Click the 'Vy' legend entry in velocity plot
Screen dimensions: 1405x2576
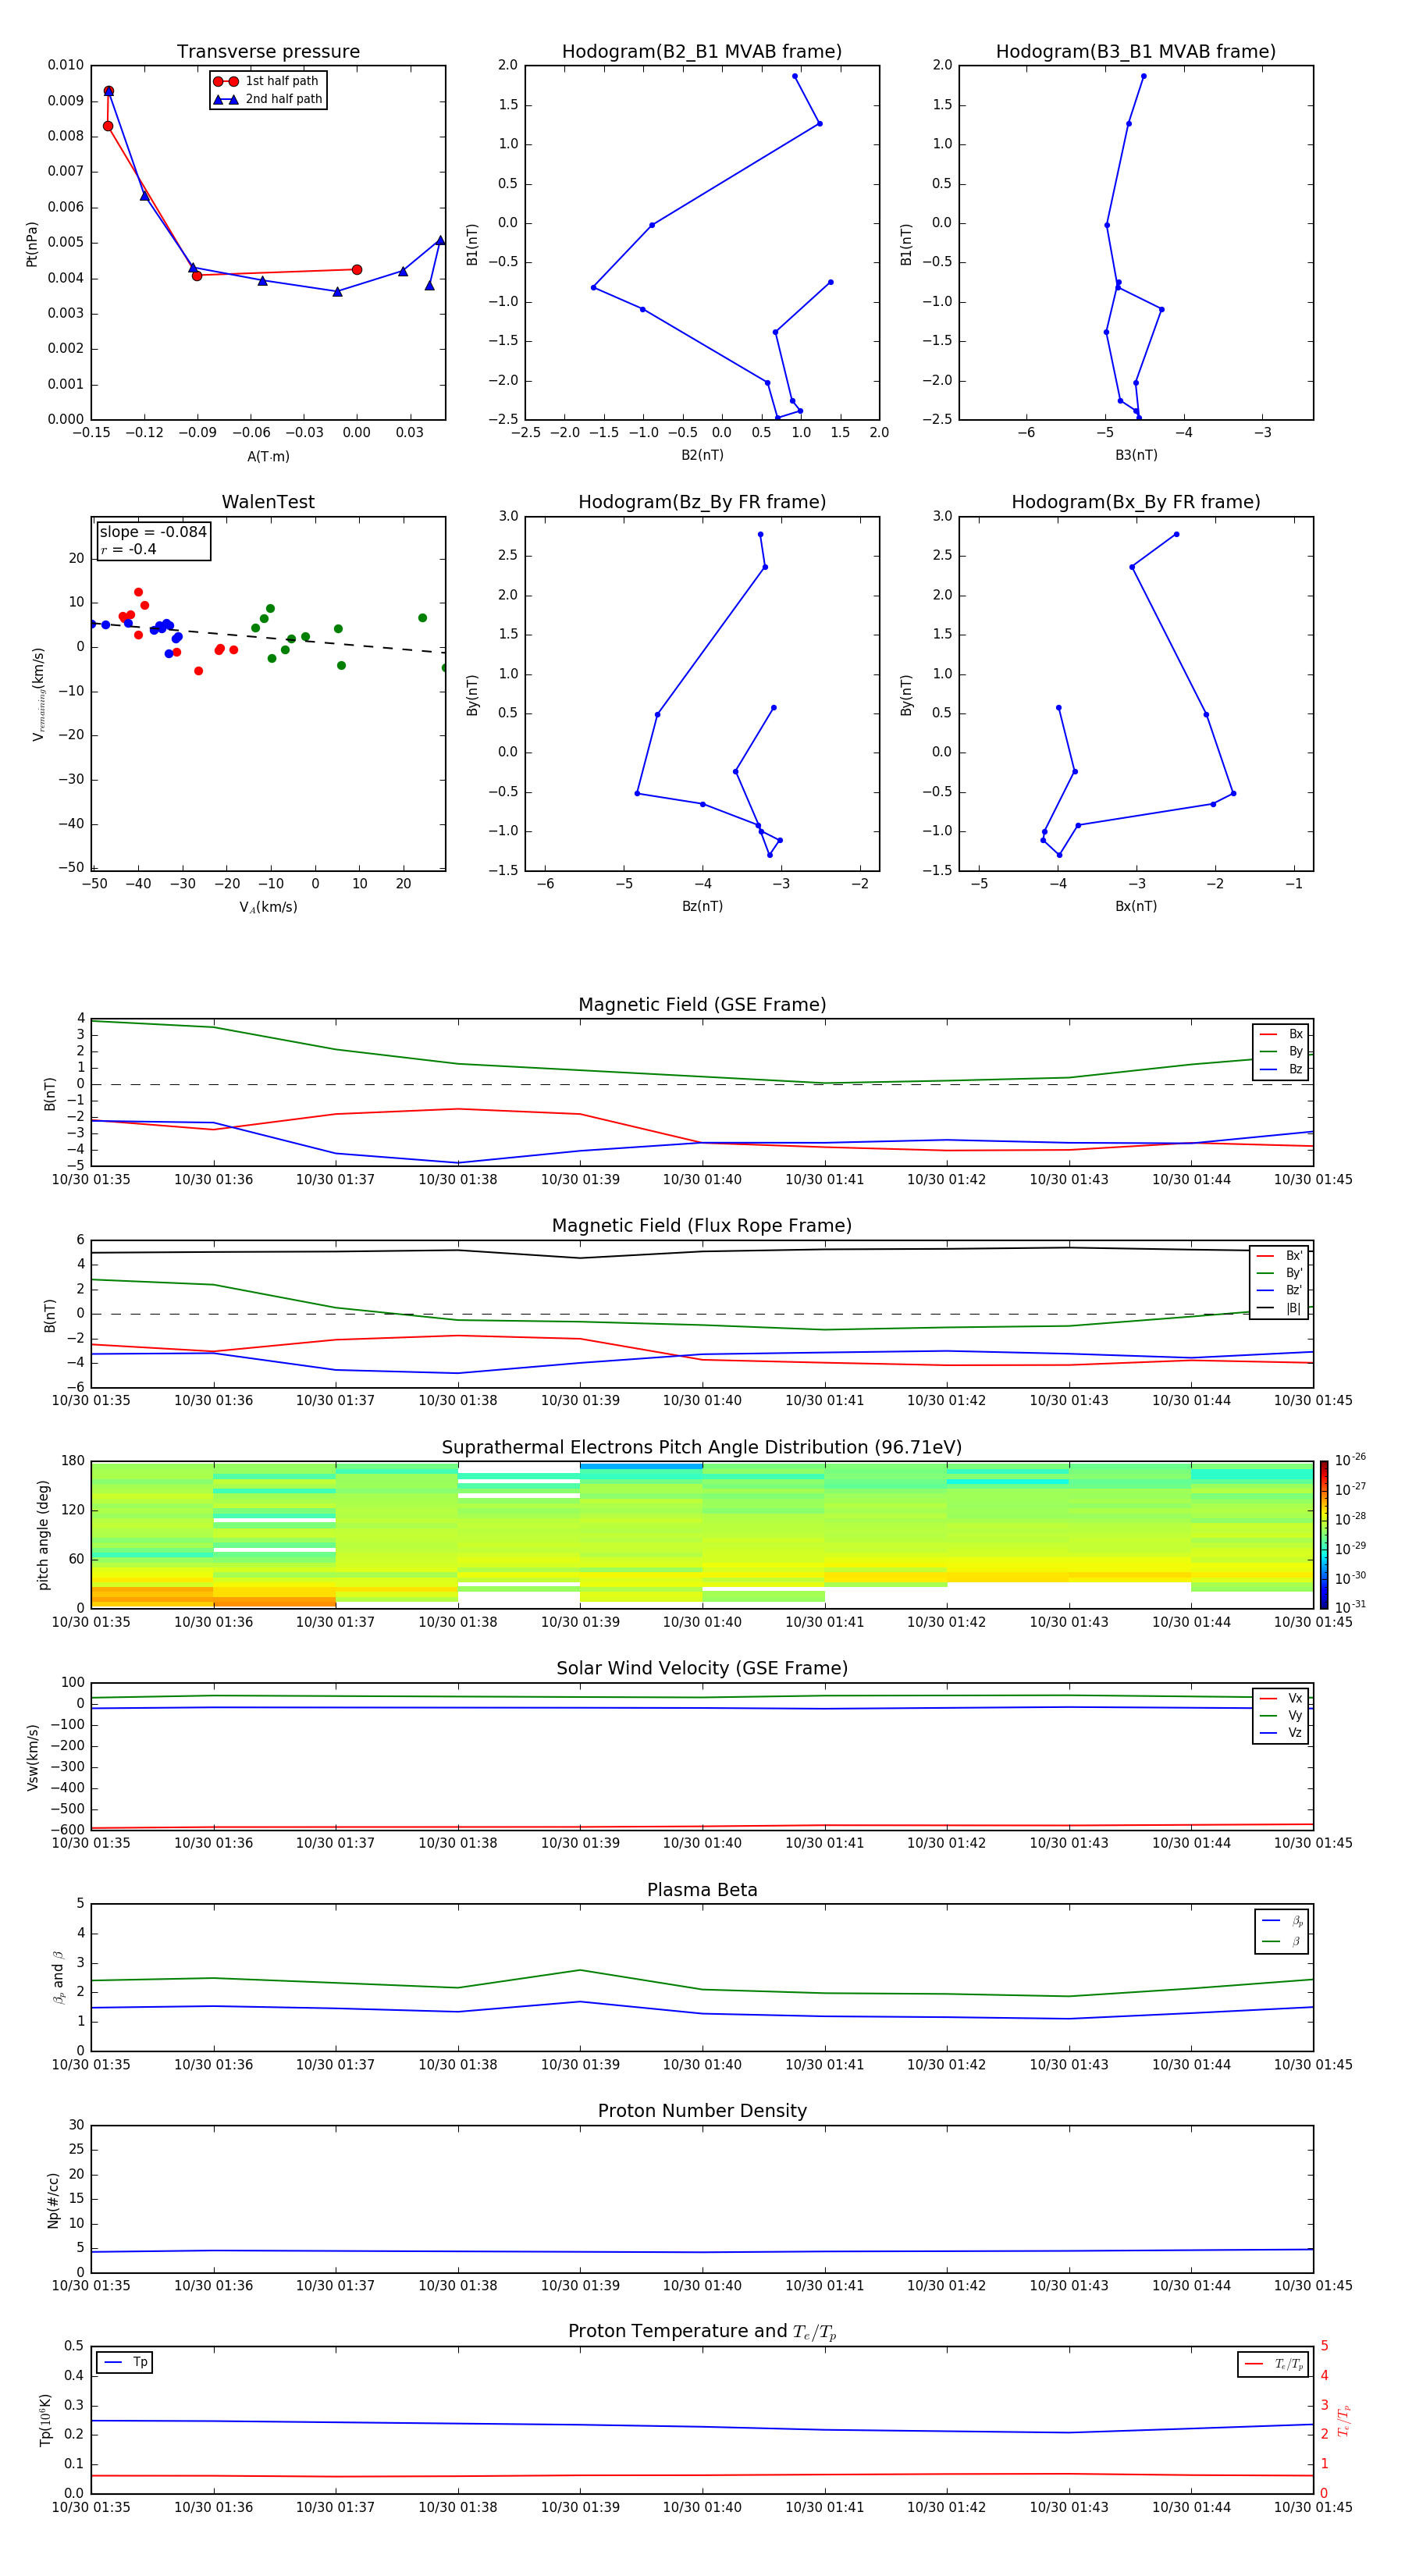tap(1281, 1716)
